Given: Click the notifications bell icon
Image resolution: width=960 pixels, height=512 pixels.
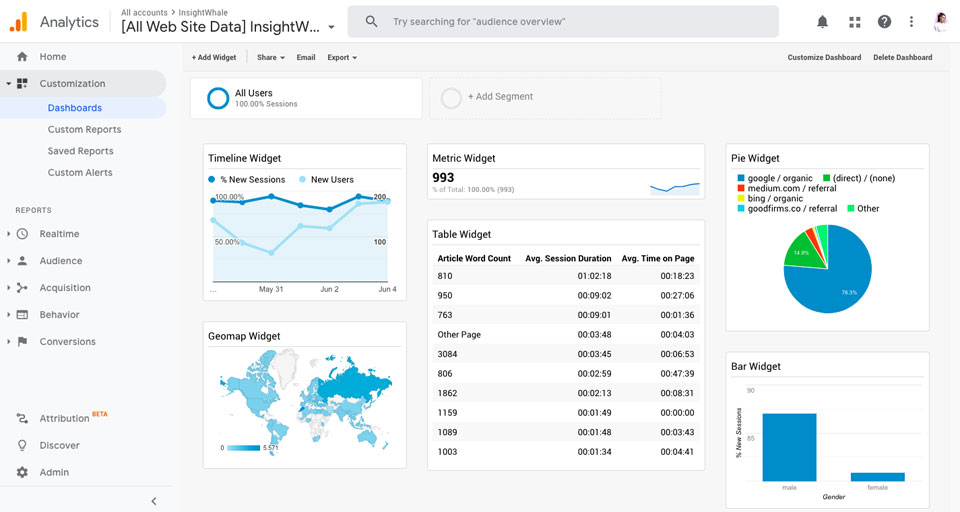Looking at the screenshot, I should pyautogui.click(x=822, y=22).
